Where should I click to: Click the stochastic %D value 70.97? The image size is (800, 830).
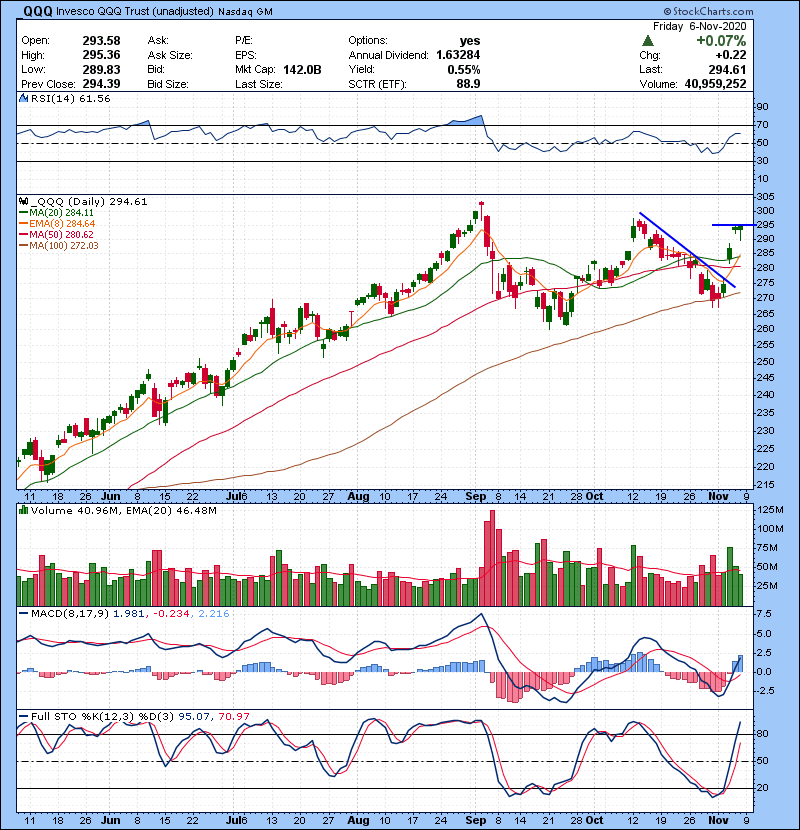click(x=233, y=716)
